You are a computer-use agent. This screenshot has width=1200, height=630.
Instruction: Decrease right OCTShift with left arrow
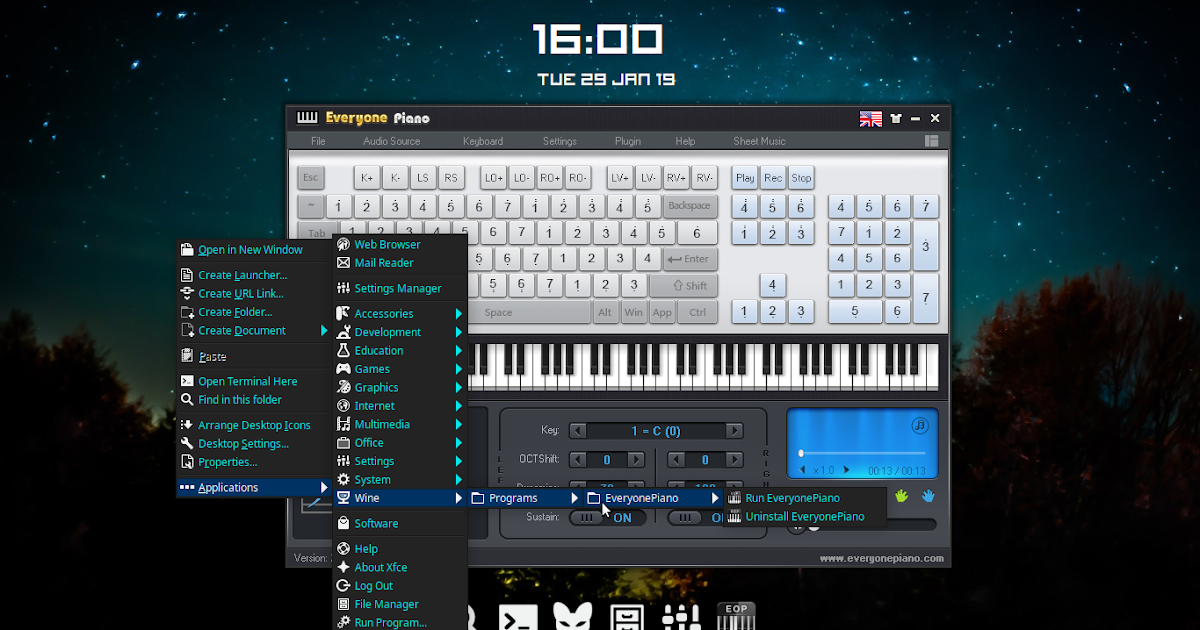click(x=675, y=460)
